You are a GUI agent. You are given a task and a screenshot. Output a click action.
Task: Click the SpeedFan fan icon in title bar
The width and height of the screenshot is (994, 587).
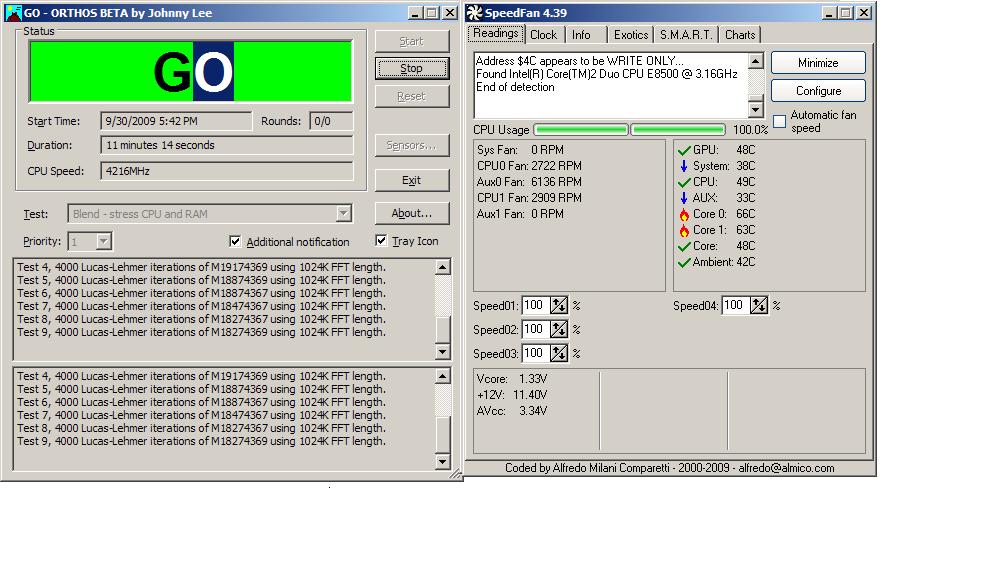click(475, 13)
